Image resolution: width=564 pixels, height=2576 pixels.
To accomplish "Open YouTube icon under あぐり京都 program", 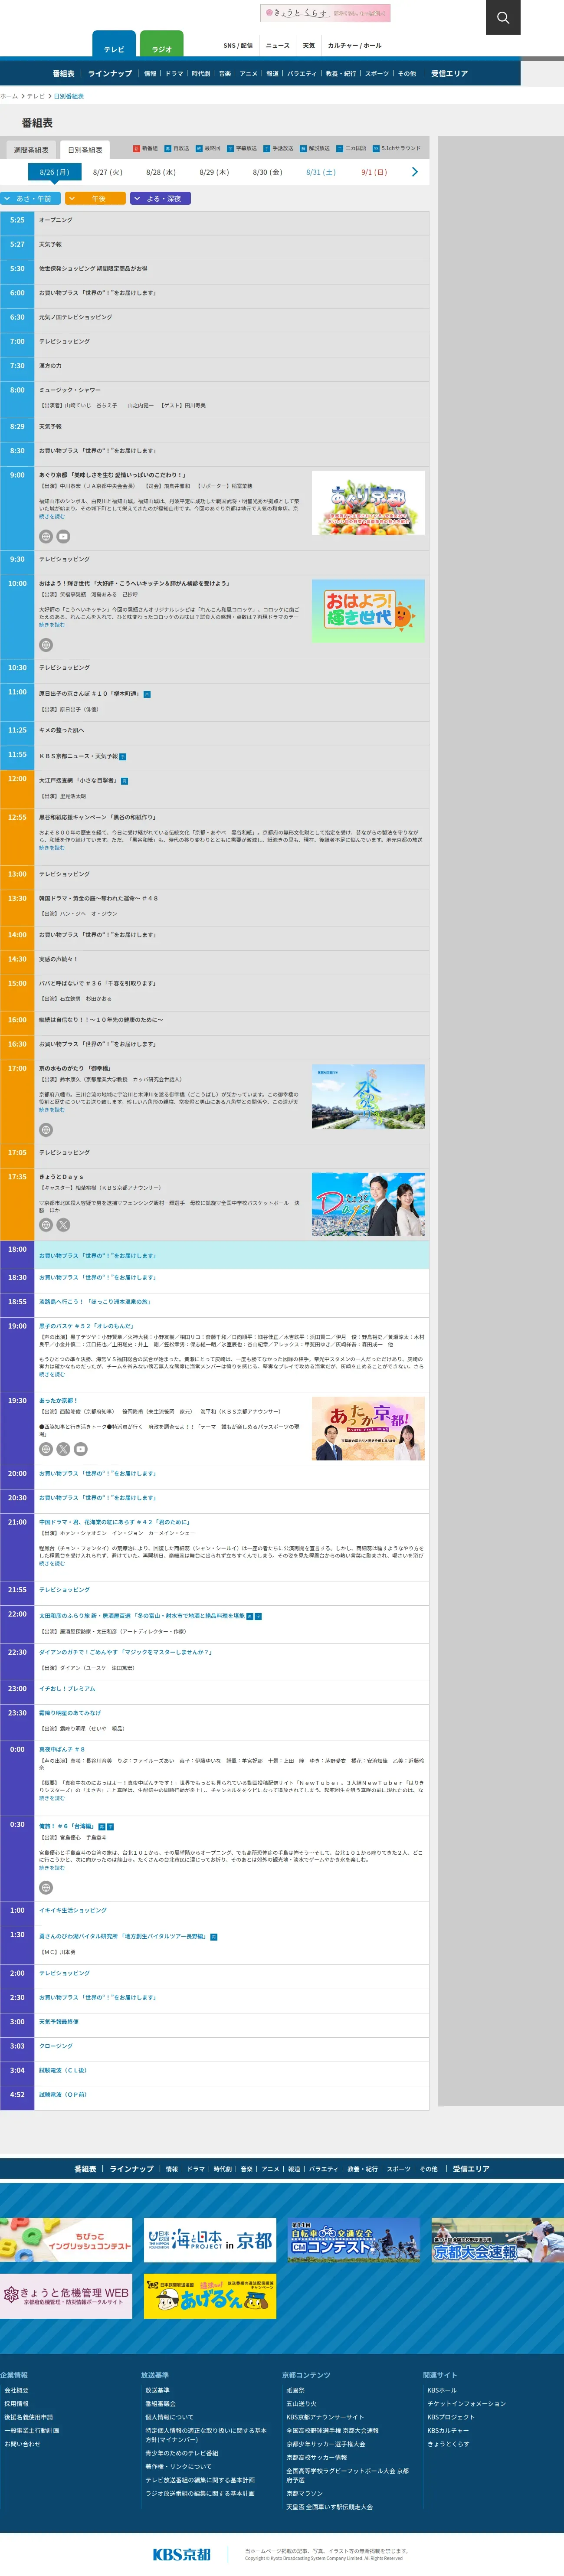I will tap(63, 536).
